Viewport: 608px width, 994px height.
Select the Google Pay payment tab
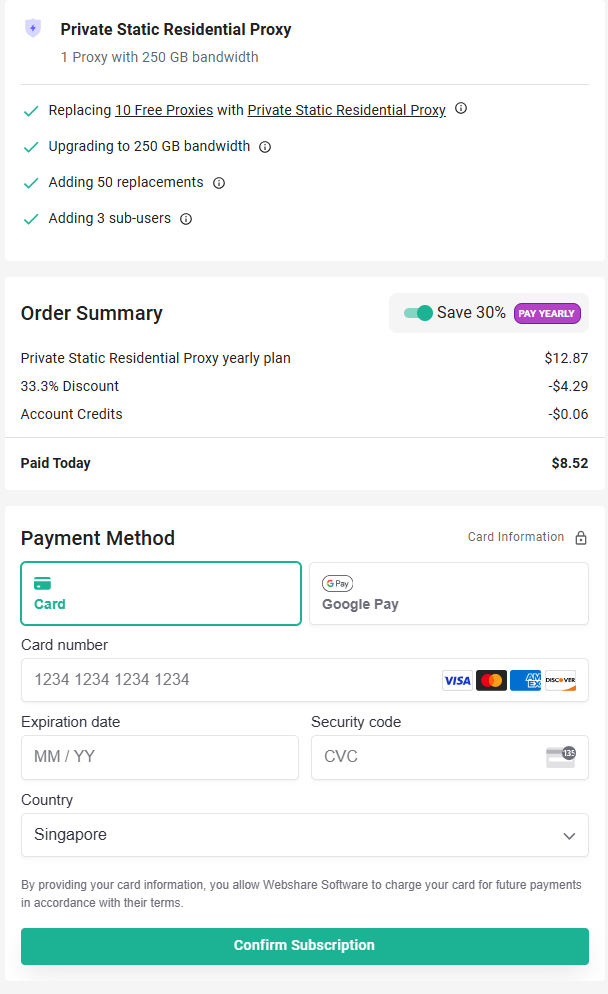[448, 594]
